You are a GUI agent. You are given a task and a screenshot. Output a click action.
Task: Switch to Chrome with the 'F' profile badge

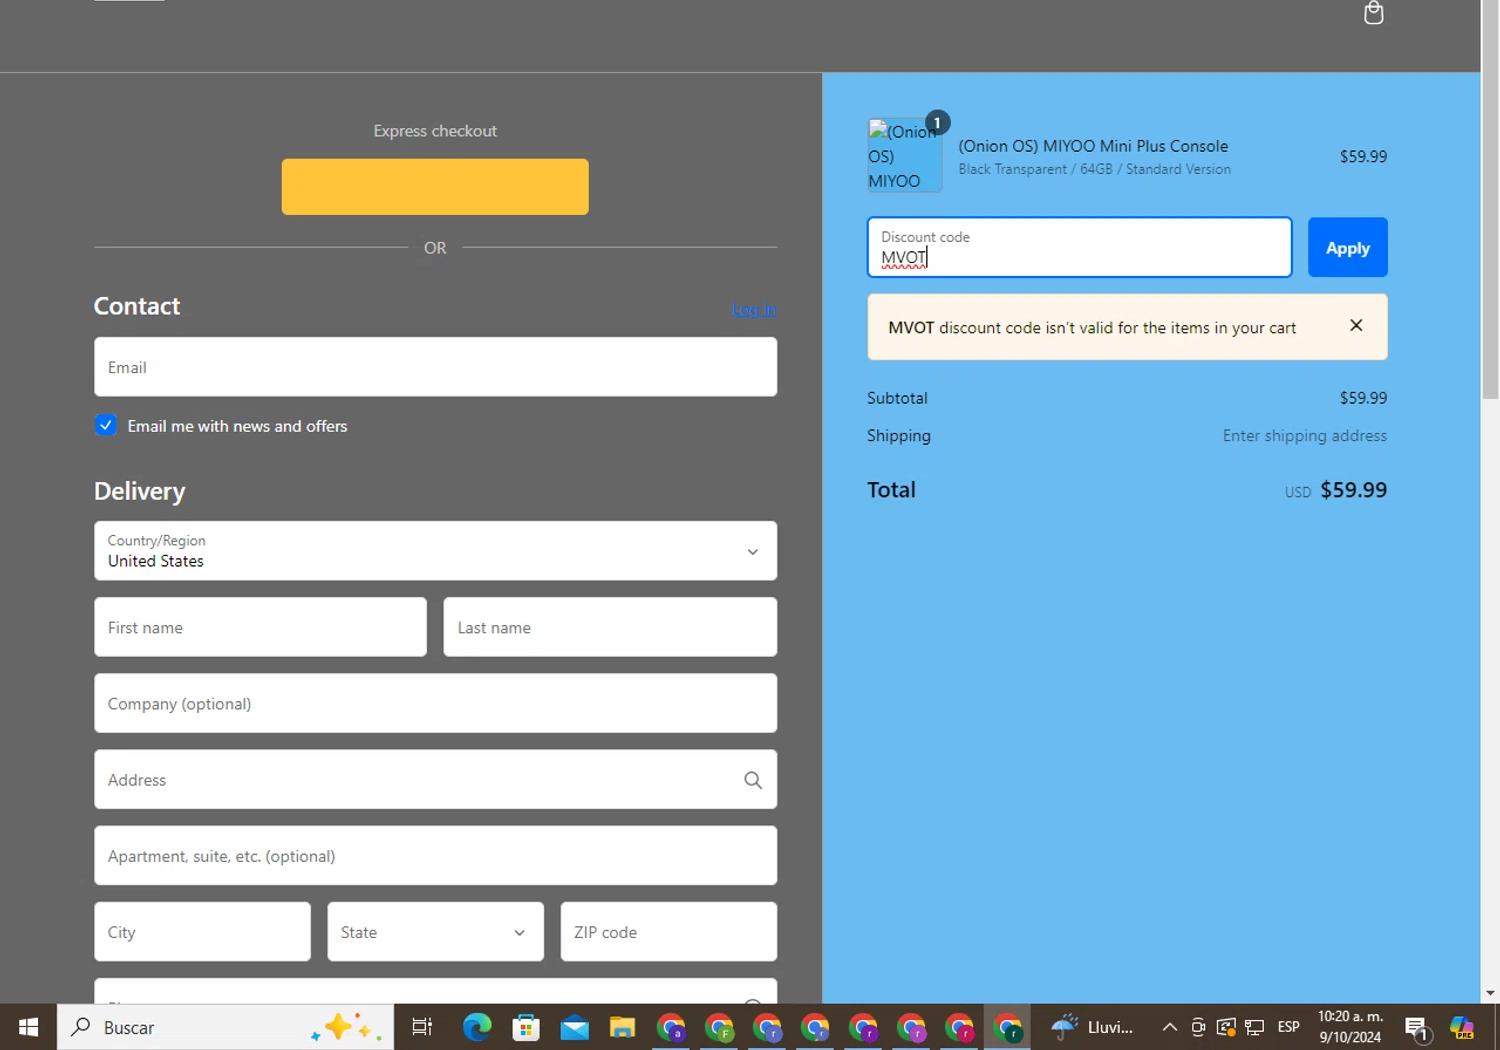pyautogui.click(x=719, y=1027)
